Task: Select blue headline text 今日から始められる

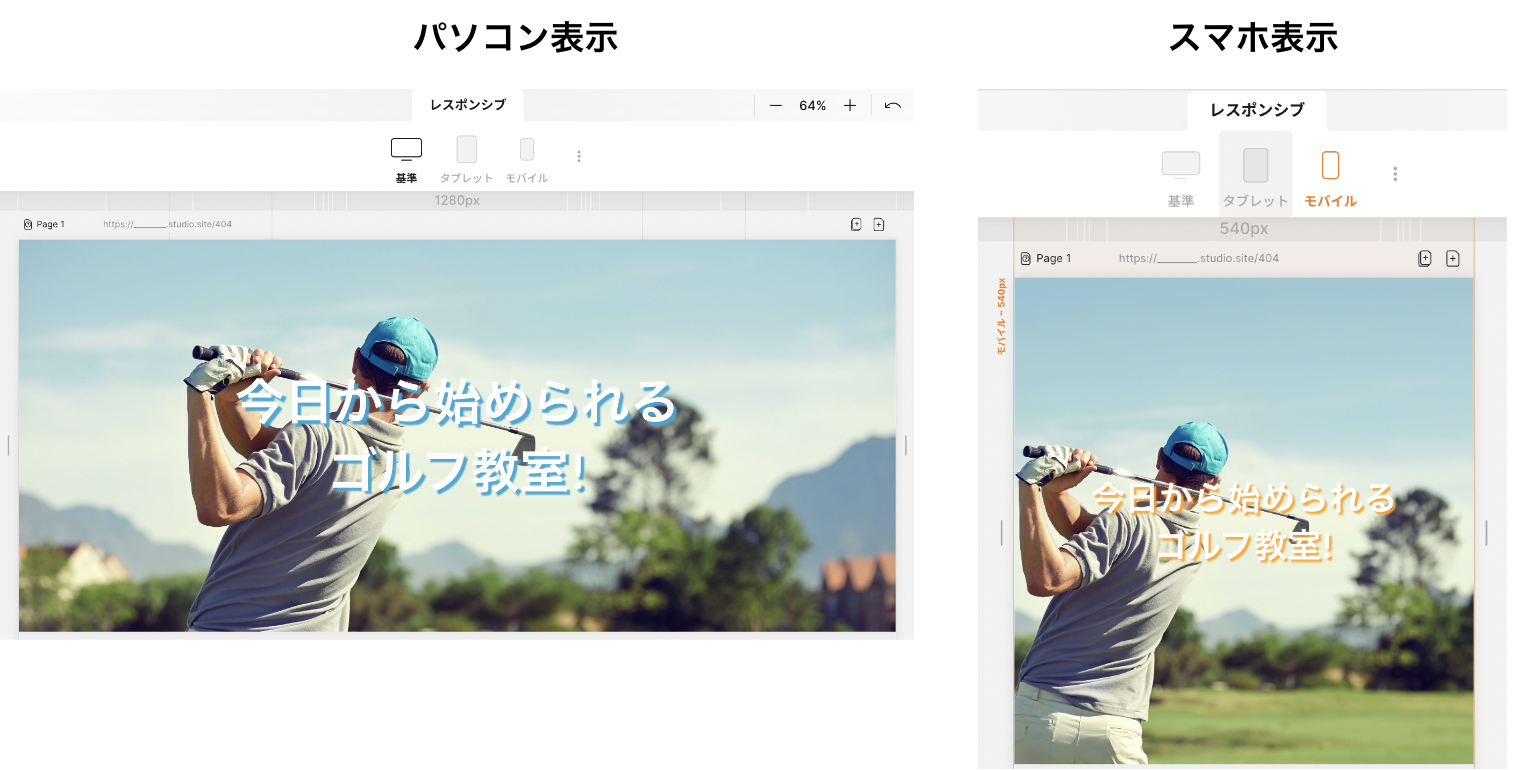Action: [458, 403]
